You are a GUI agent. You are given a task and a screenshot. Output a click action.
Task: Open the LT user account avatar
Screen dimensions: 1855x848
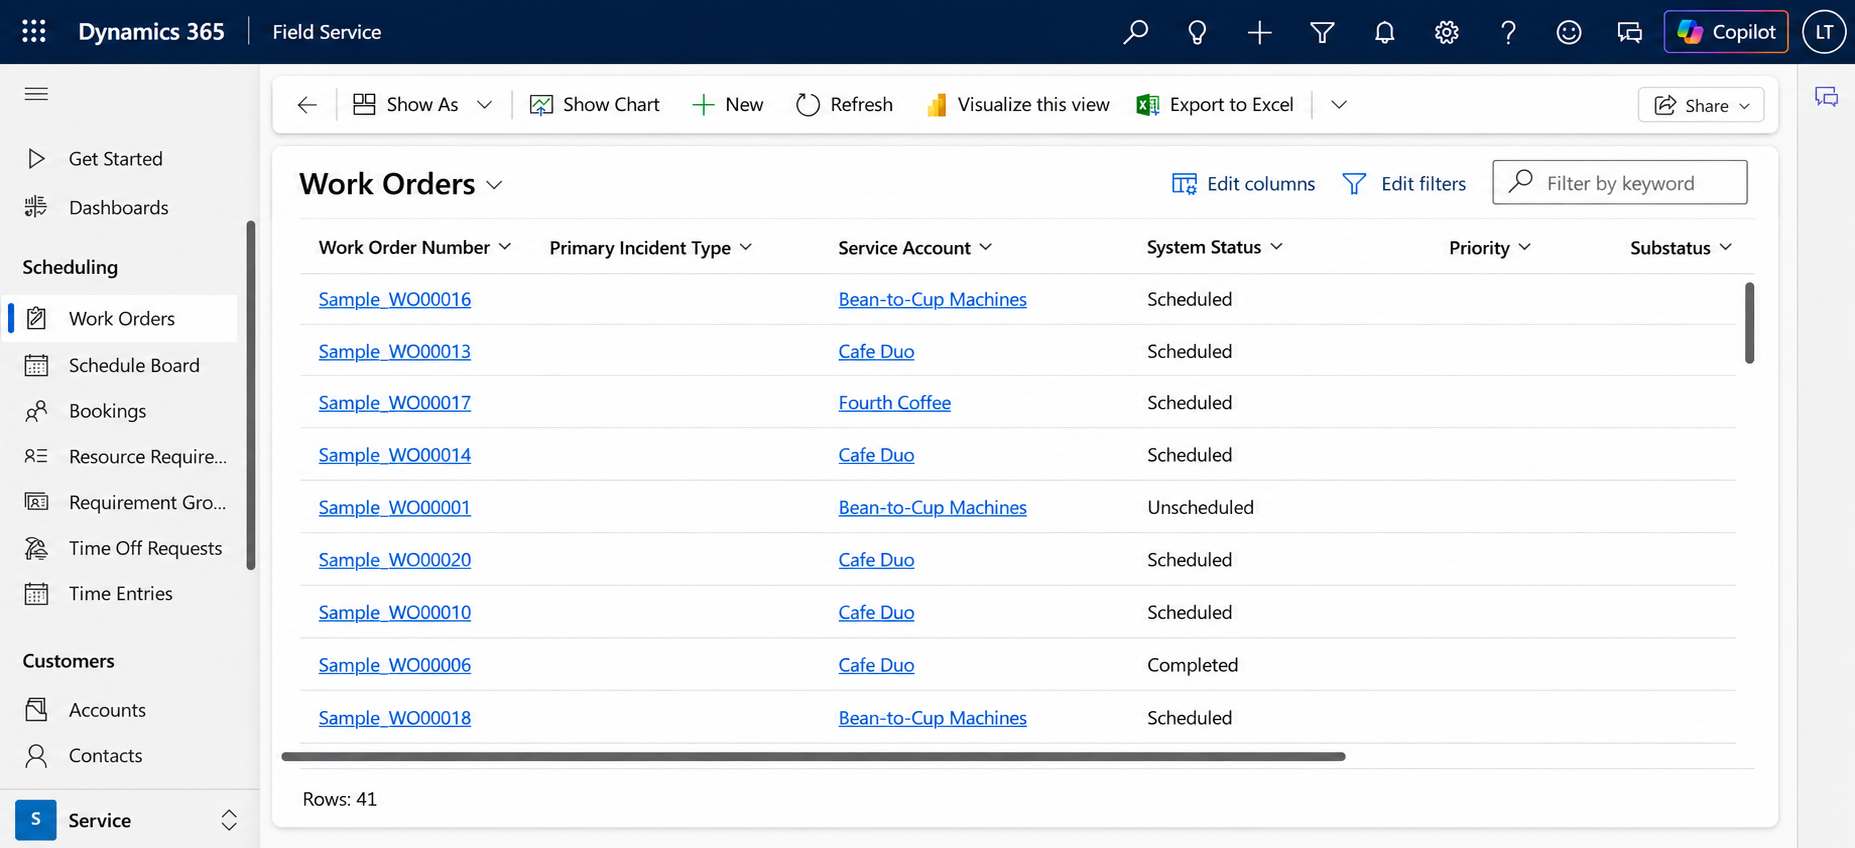tap(1824, 32)
